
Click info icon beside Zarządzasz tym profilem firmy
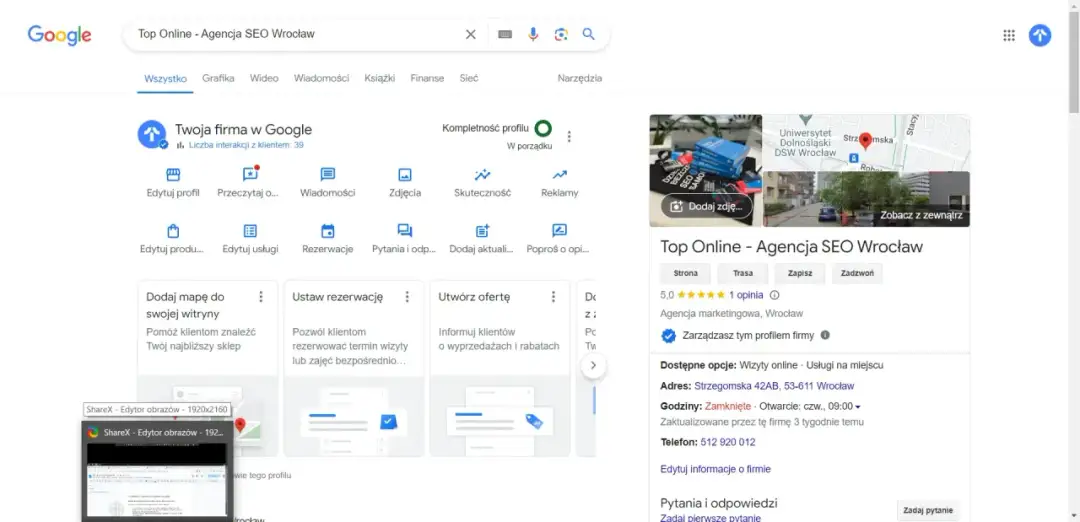tap(825, 335)
